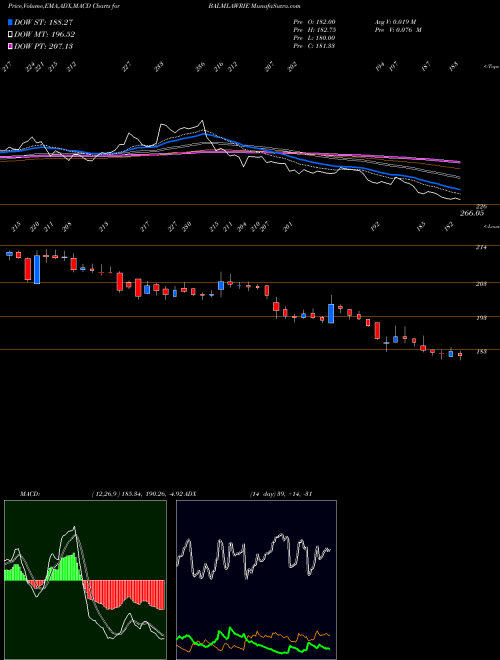Click the '(14 day) 39, +14, -31' ADX values
This screenshot has width=500, height=660.
point(280,493)
